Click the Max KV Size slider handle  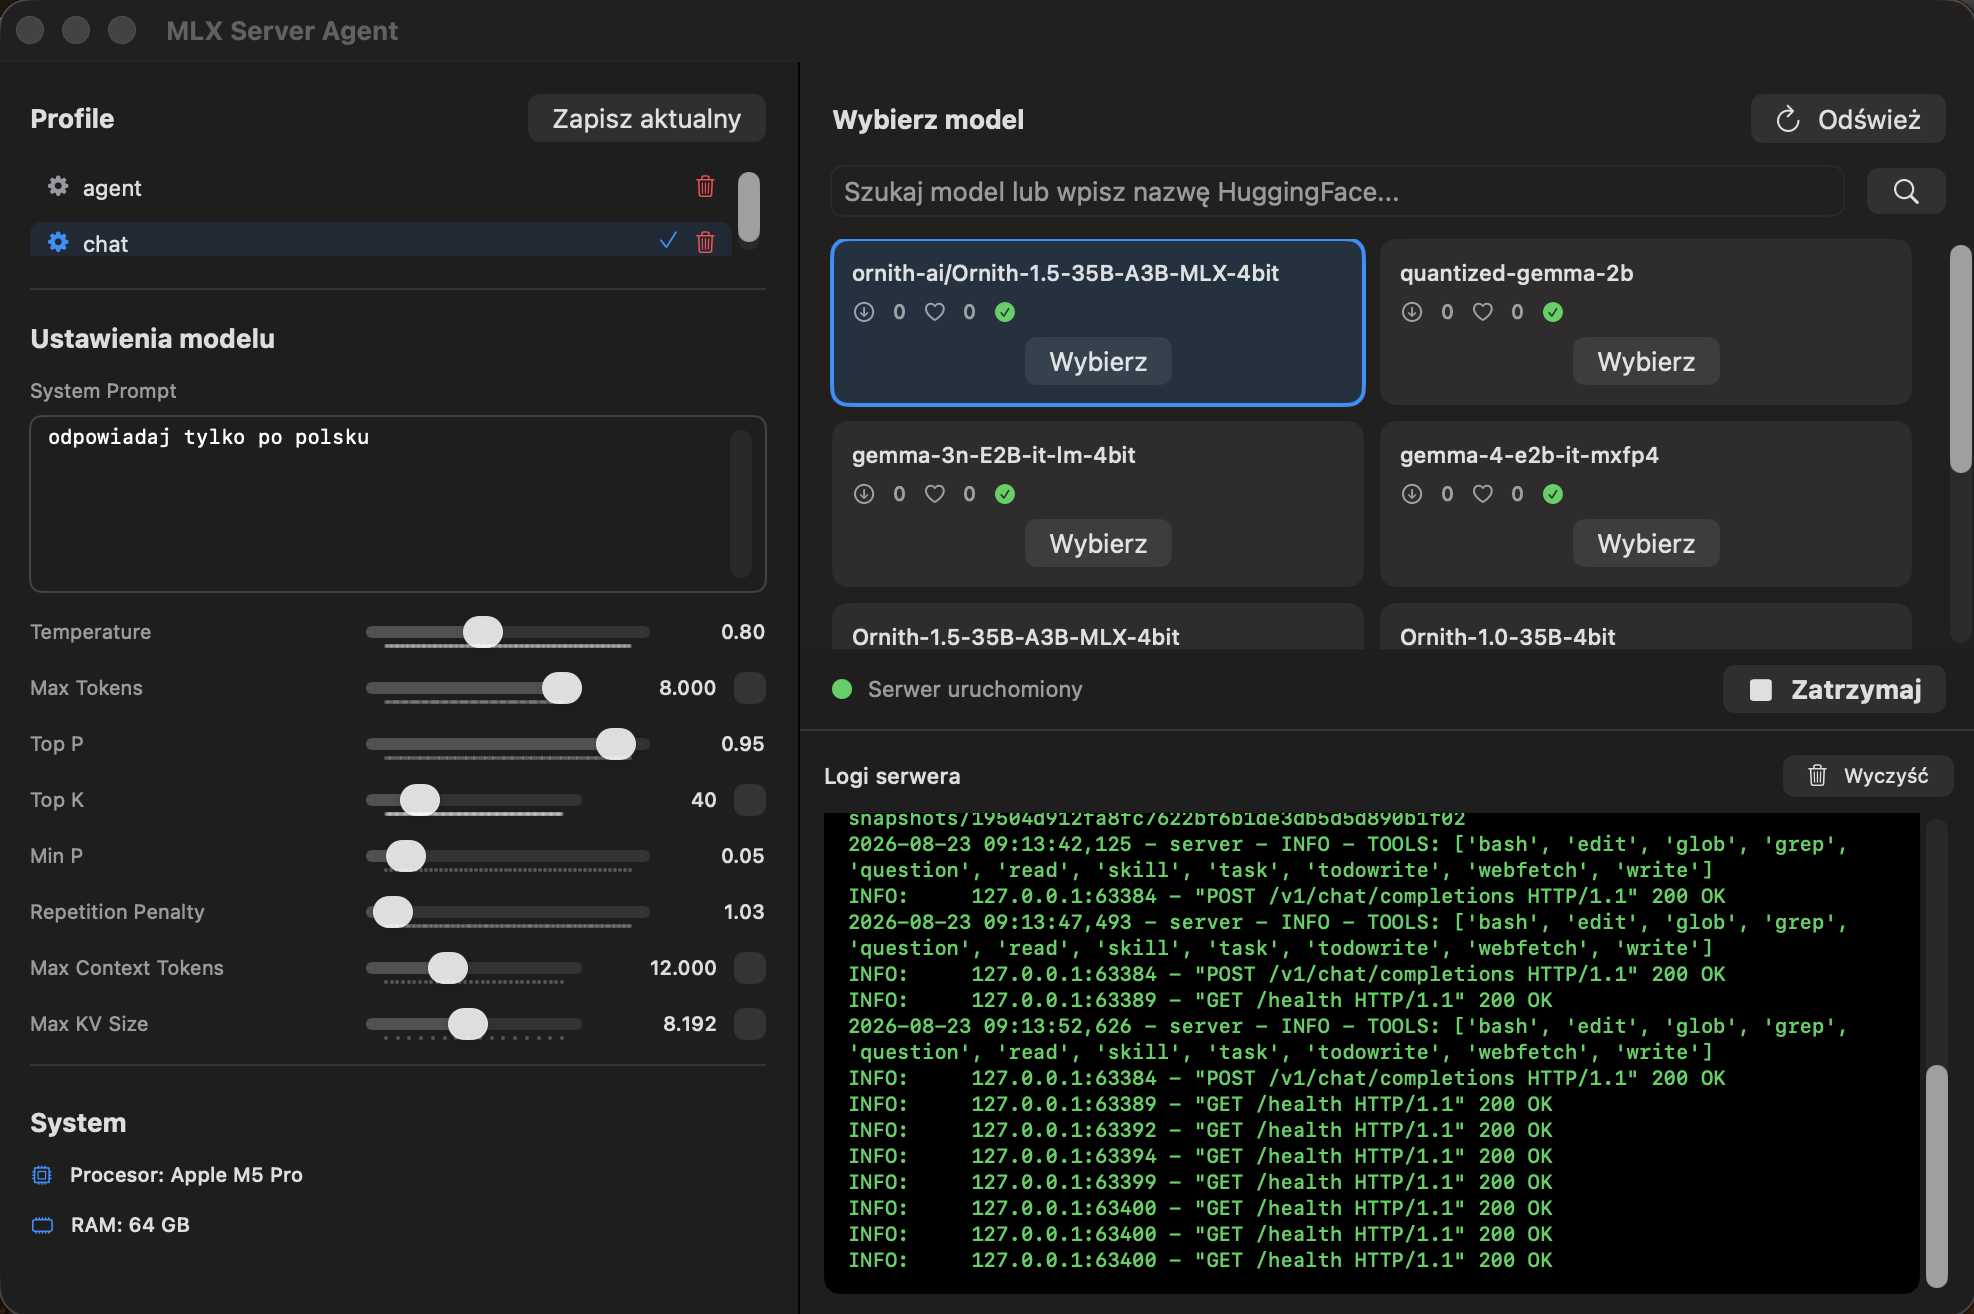click(x=468, y=1024)
